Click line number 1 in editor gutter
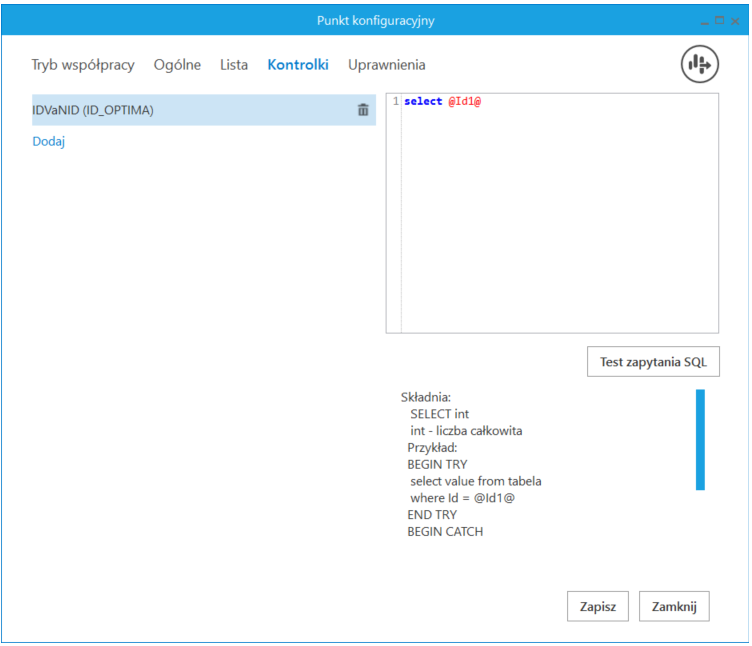The height and width of the screenshot is (646, 752). pos(396,102)
